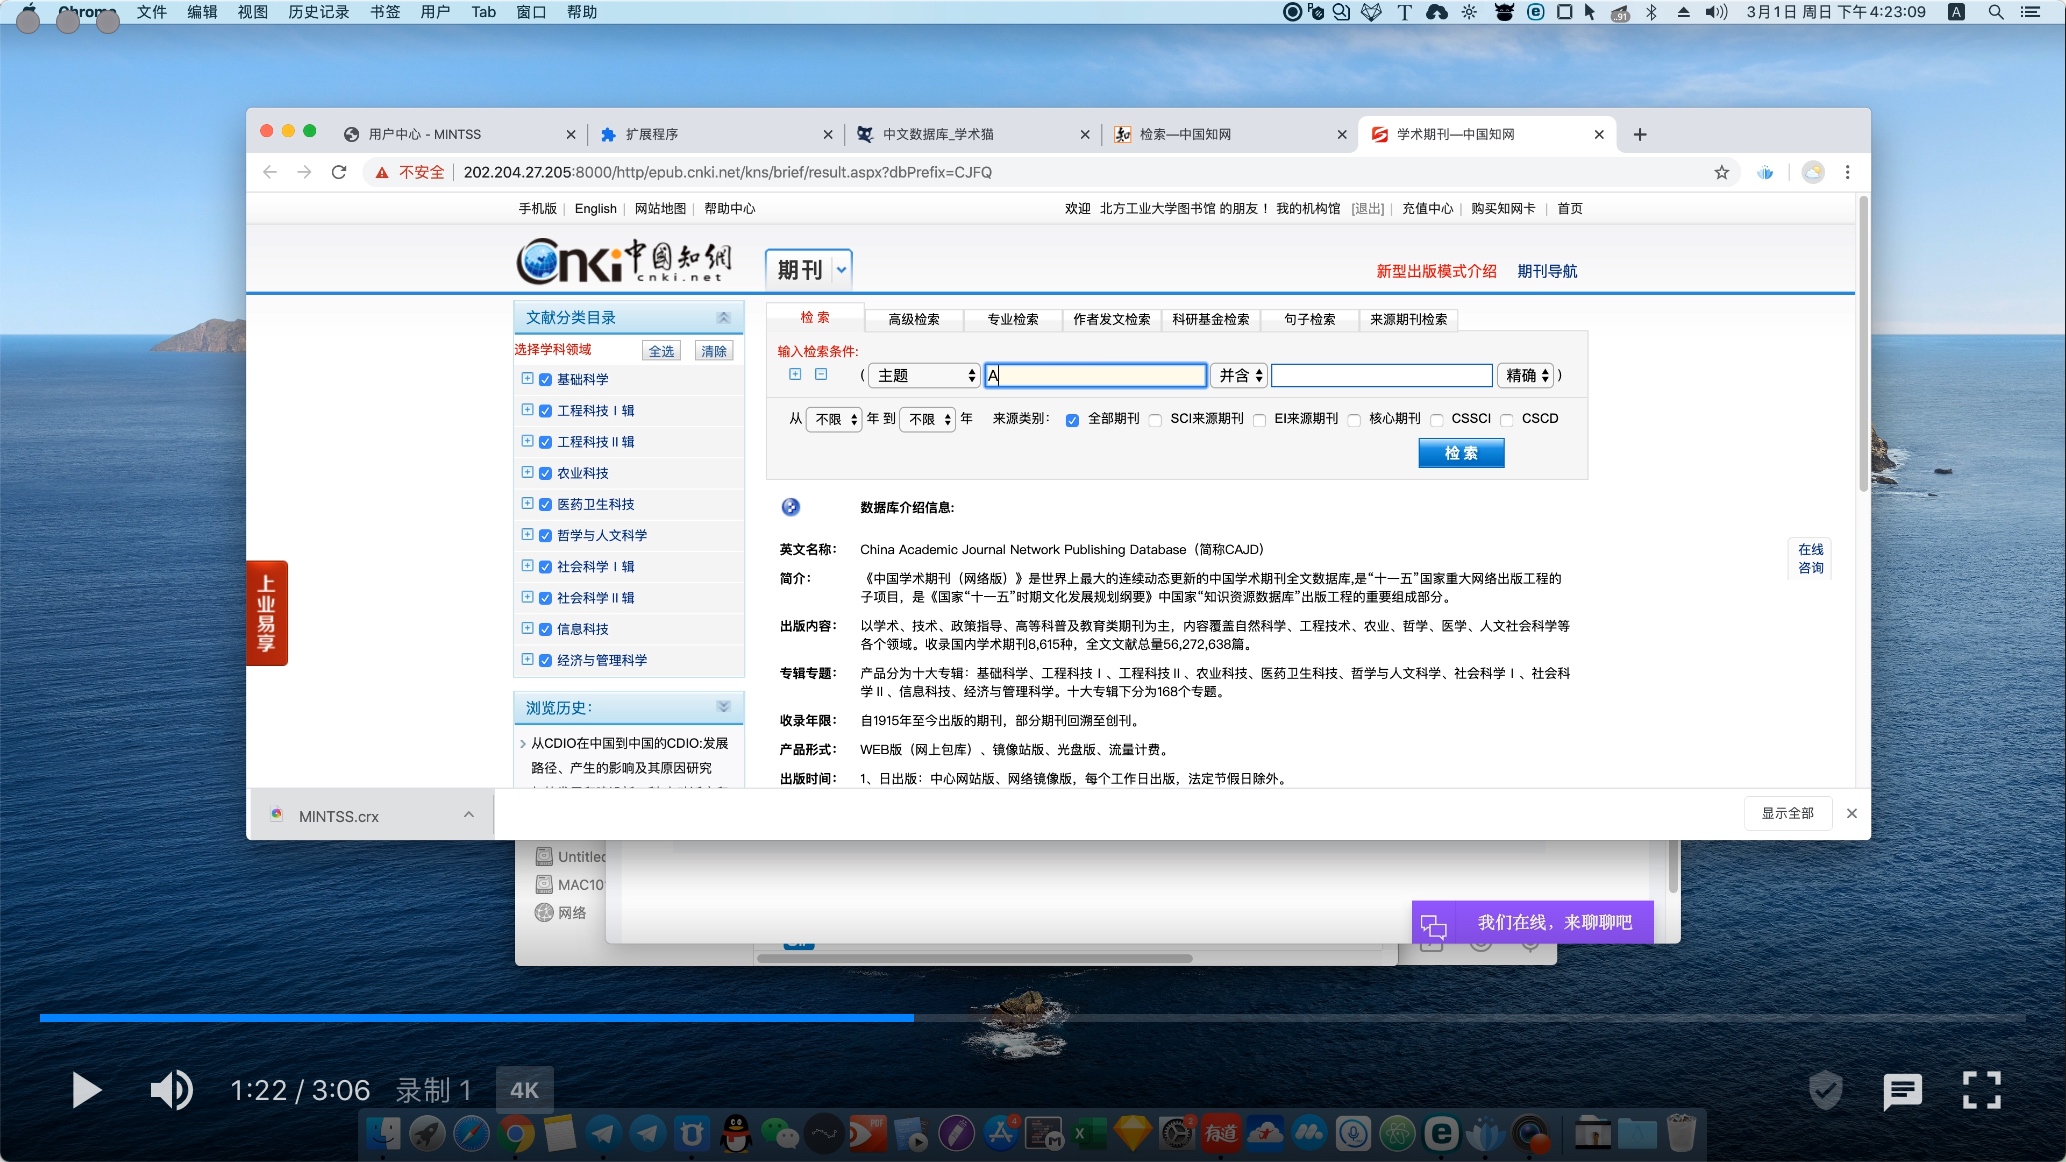The width and height of the screenshot is (2066, 1162).
Task: Bookmark page with the star icon
Action: point(1721,172)
